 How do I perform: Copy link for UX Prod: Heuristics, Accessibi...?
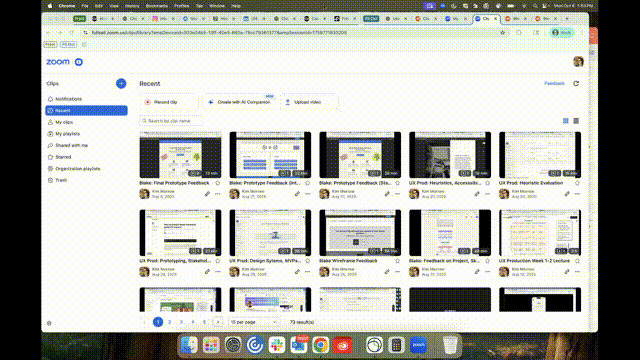coord(477,194)
